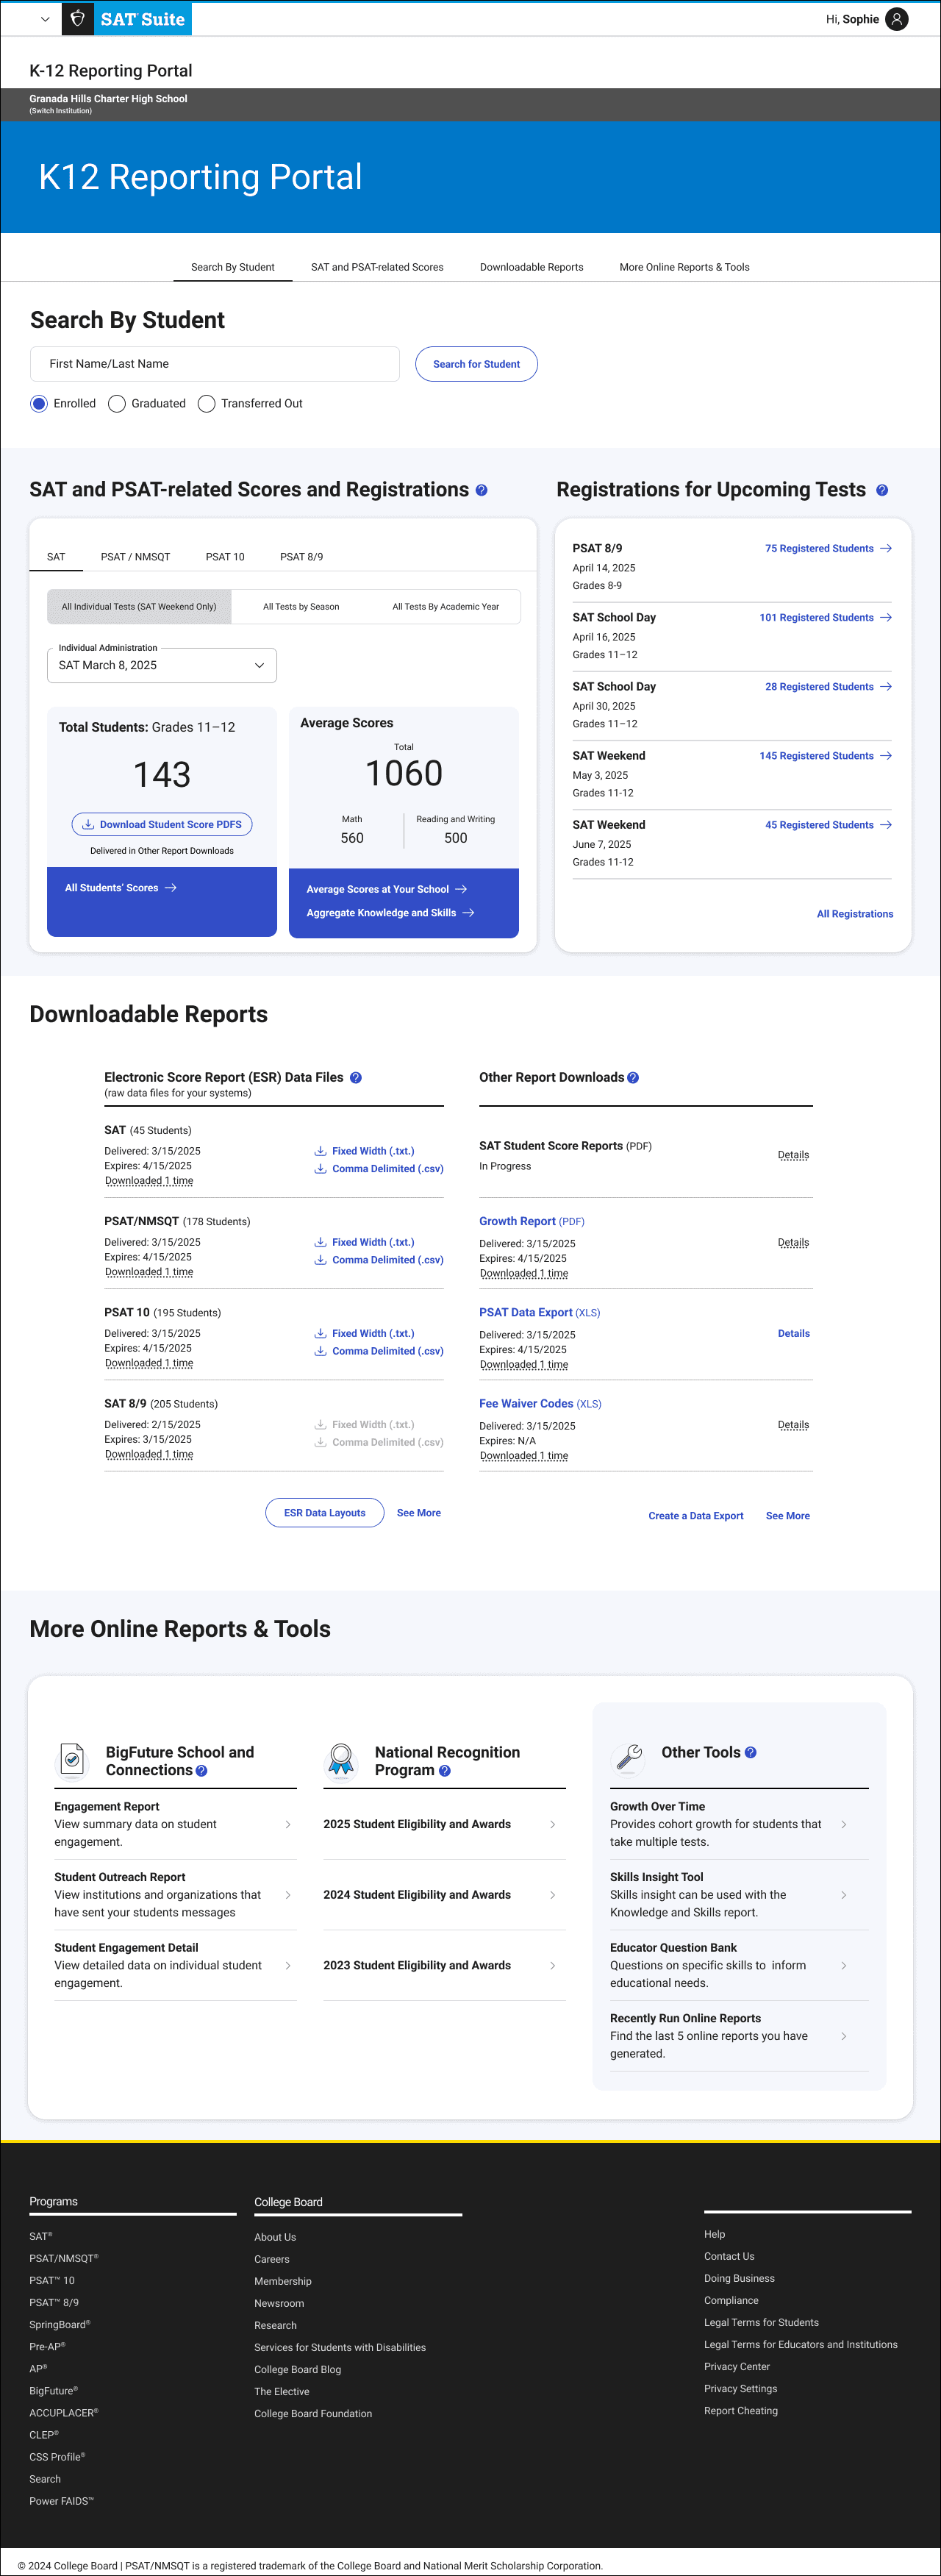Click help icon beside Other Tools

click(x=751, y=1753)
